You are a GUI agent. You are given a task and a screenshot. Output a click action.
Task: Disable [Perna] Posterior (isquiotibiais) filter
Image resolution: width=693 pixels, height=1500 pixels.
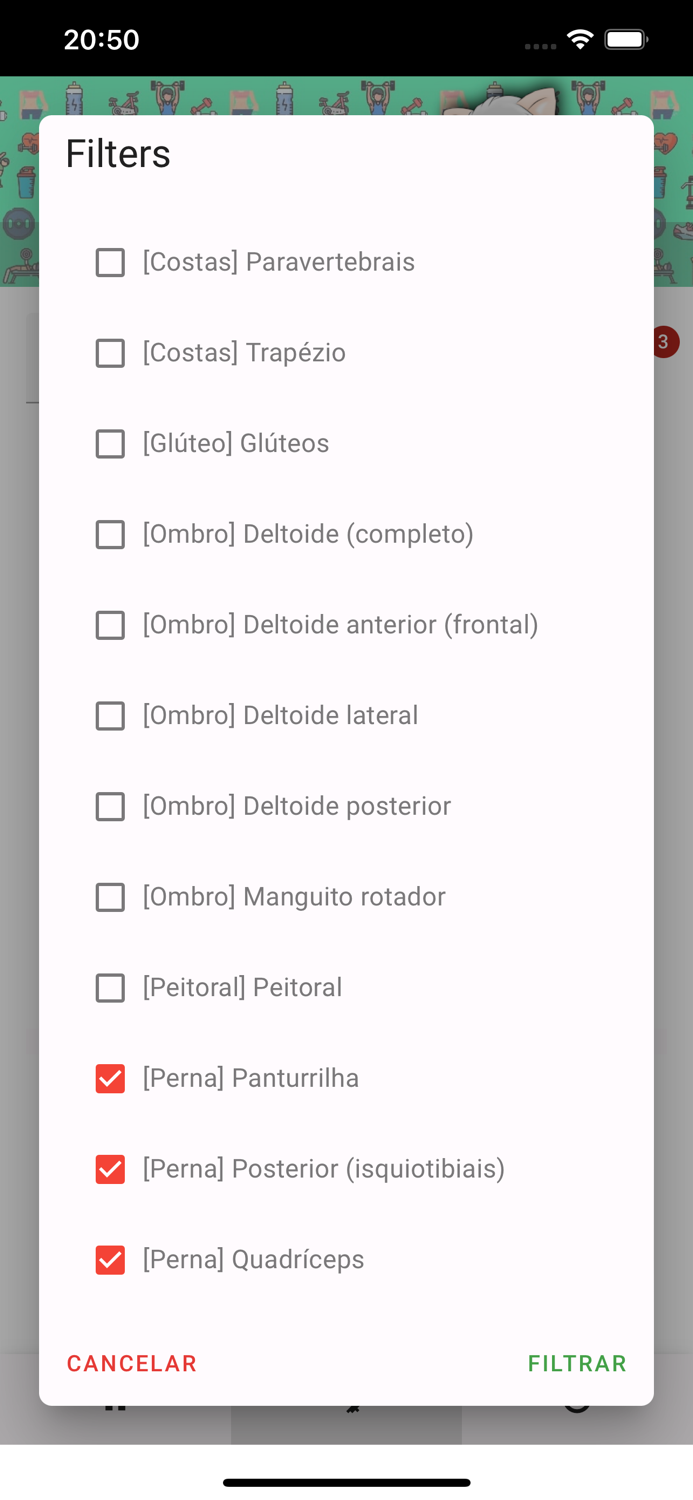[x=110, y=1169]
